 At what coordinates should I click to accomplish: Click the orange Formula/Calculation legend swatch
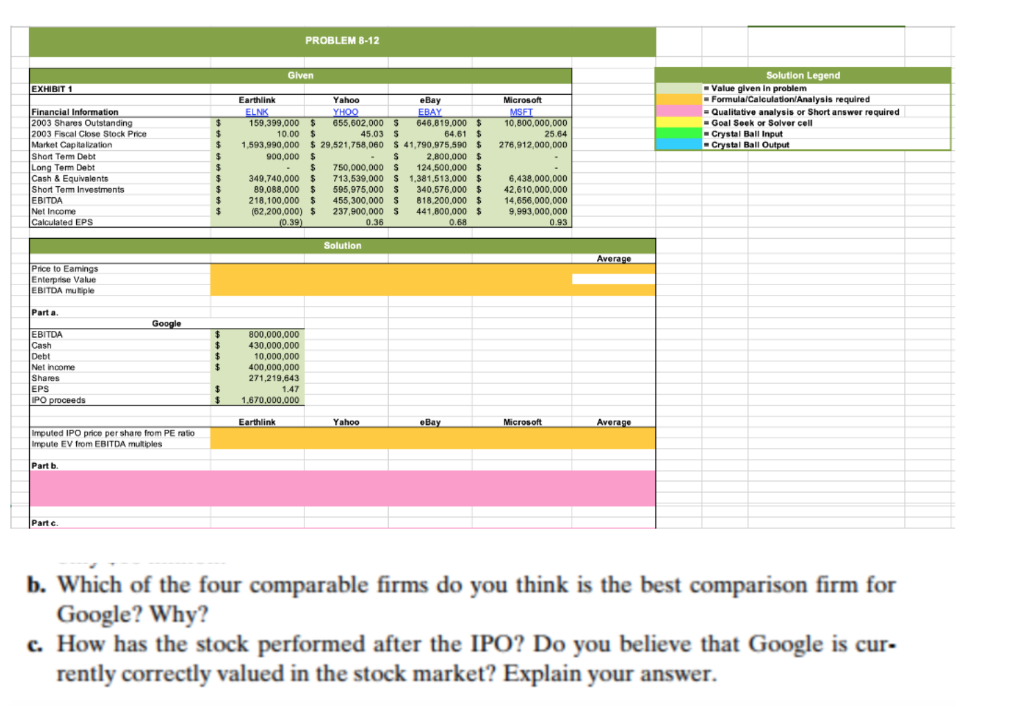(x=679, y=99)
